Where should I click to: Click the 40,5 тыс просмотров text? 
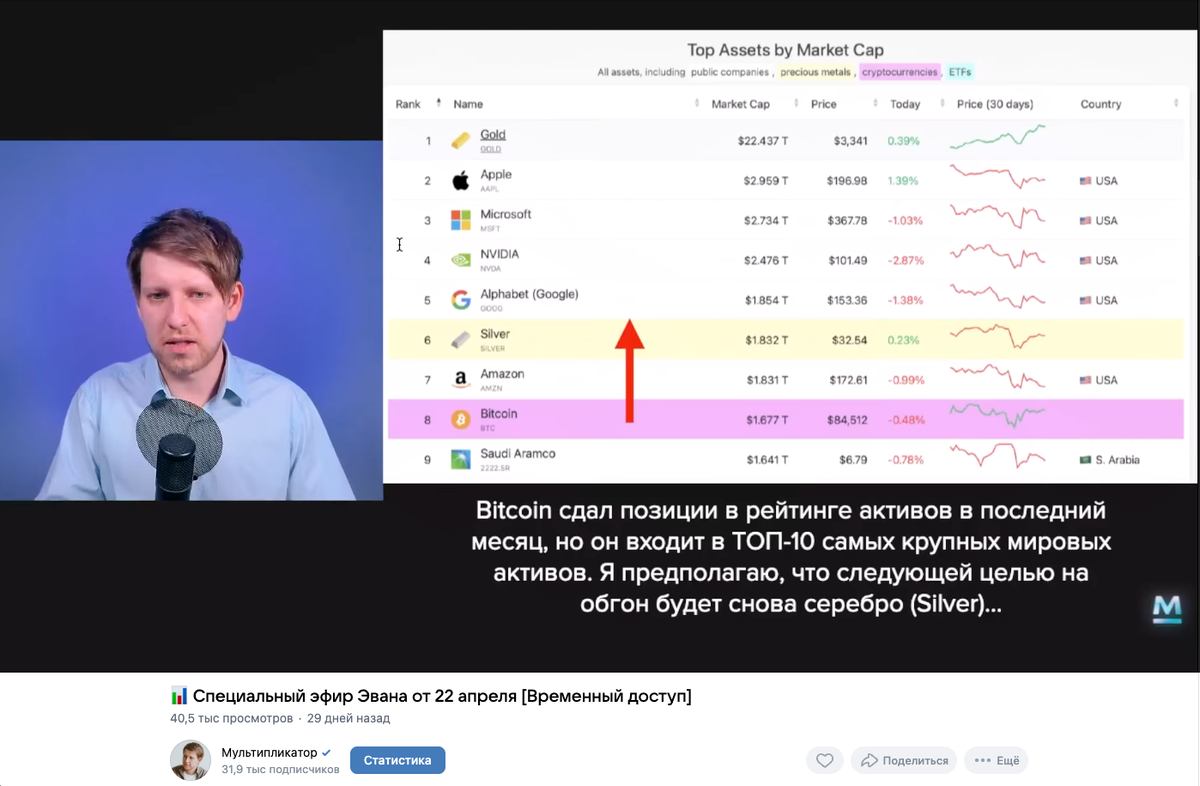coord(232,718)
